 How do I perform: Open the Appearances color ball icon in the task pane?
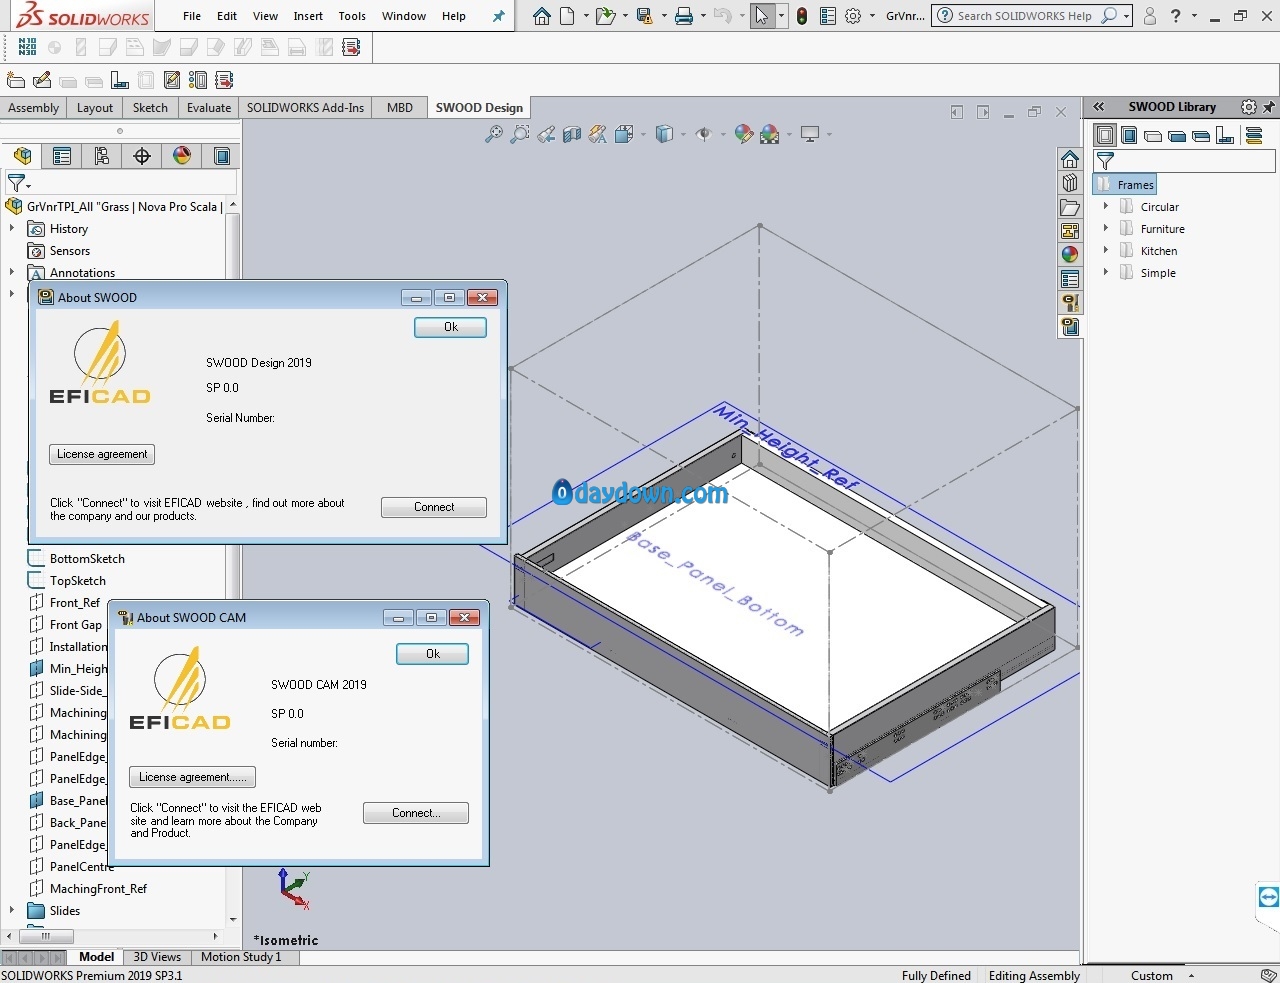(1070, 255)
